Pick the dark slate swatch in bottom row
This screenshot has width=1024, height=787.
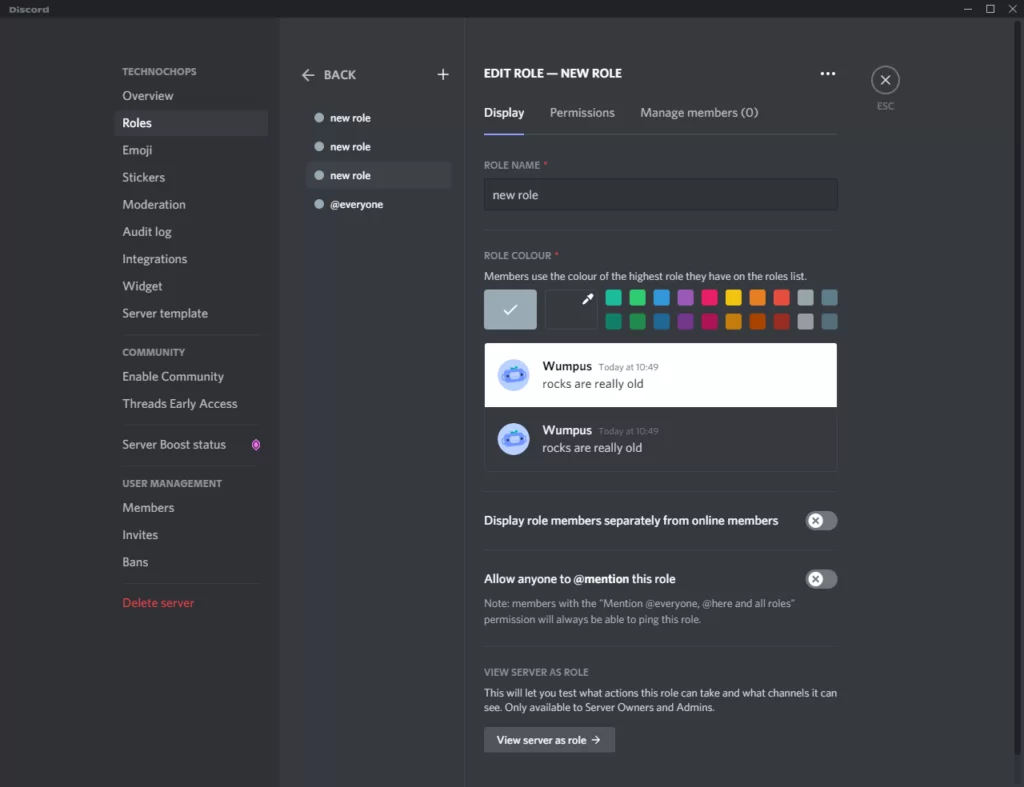pyautogui.click(x=829, y=321)
